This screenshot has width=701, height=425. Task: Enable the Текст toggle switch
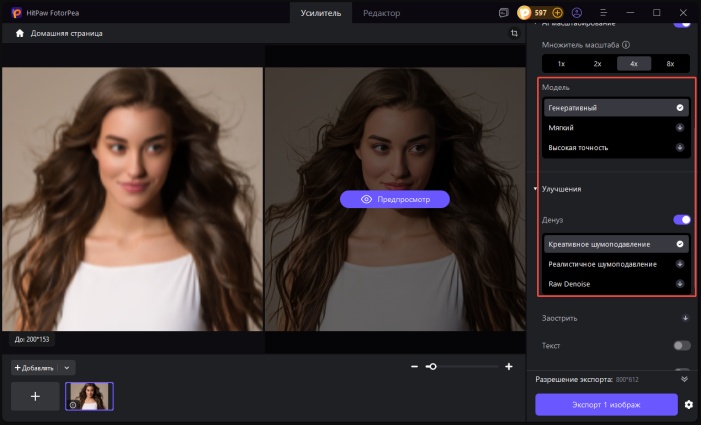(x=682, y=345)
